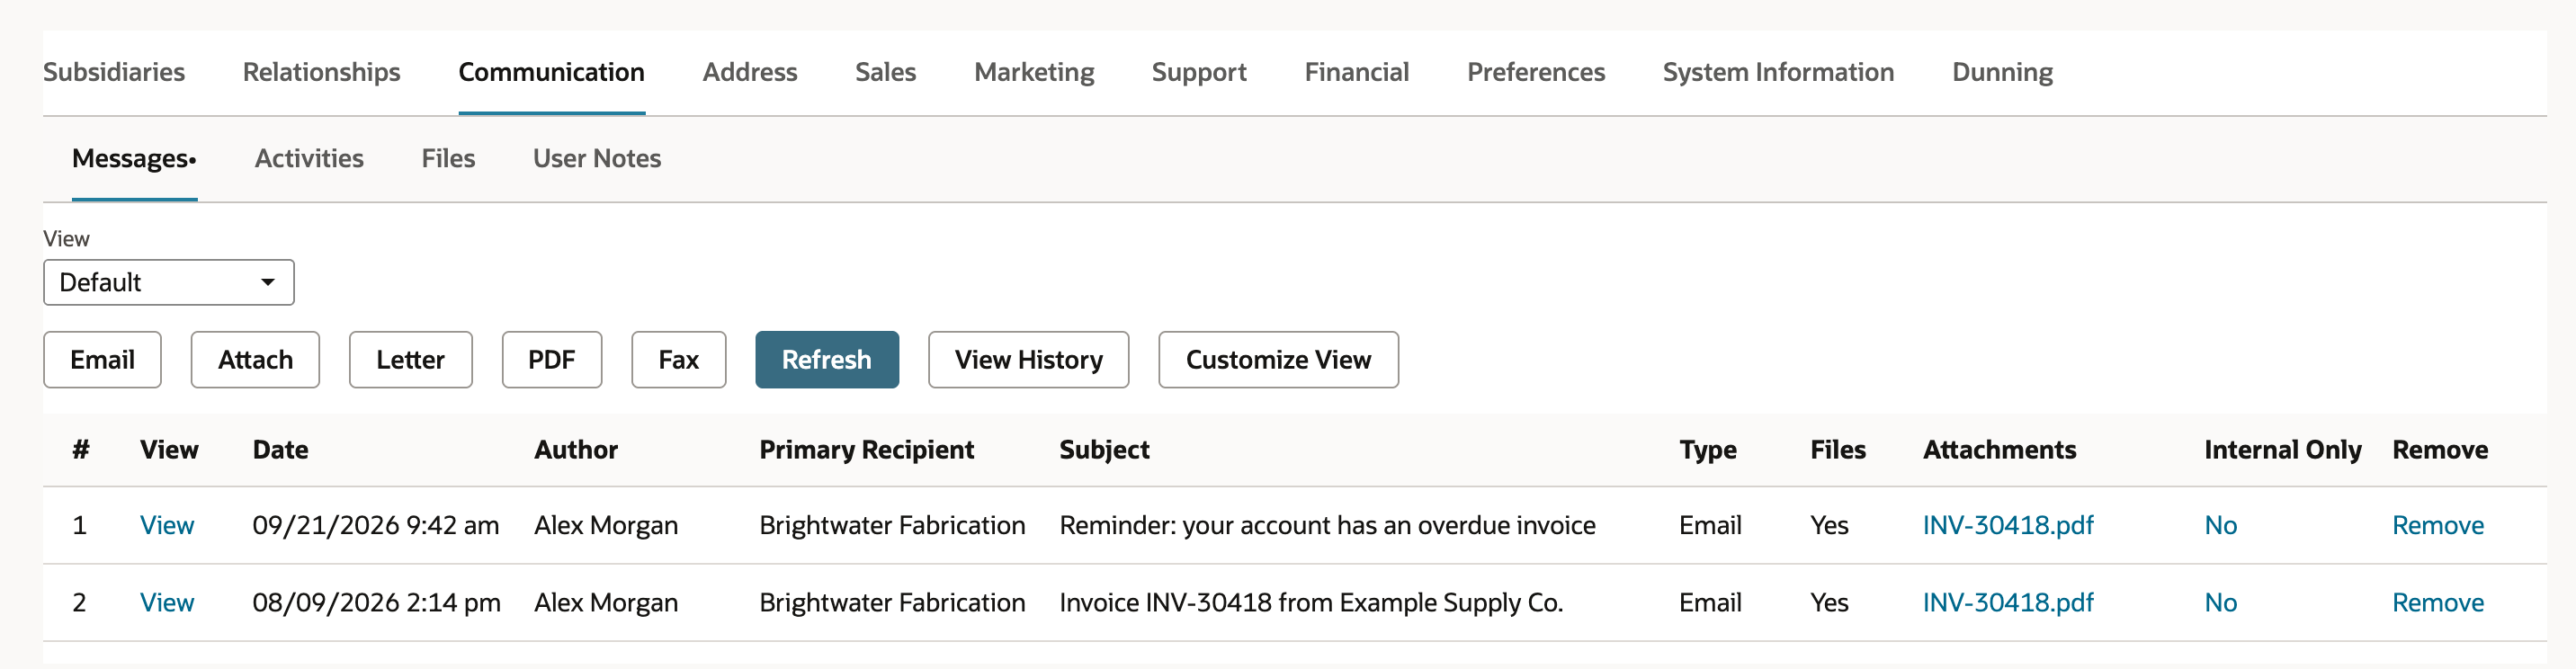
Task: Click the PDF button
Action: 551,359
